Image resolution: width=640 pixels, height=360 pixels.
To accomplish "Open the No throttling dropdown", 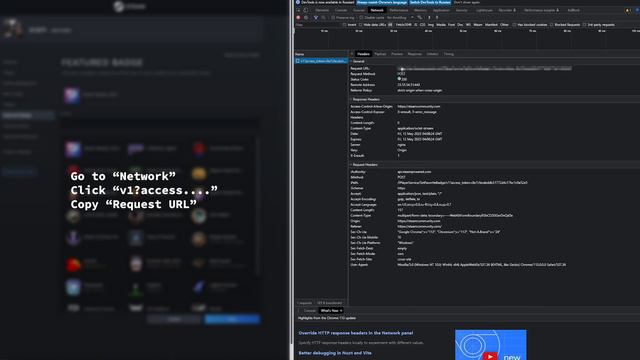I will click(400, 18).
